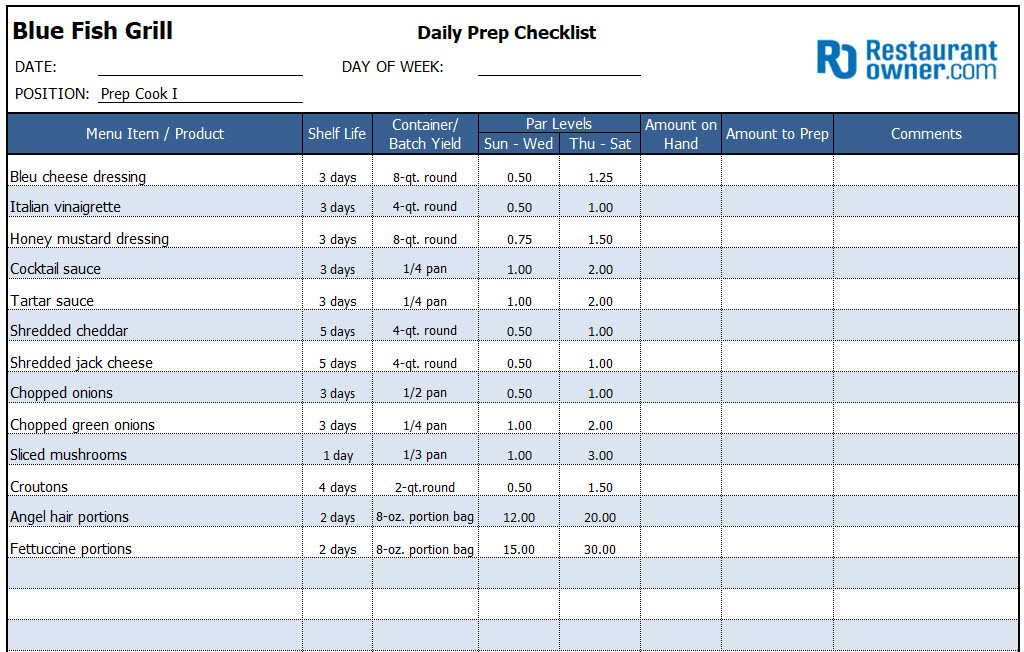
Task: Click the Cocktail sauce cell
Action: click(155, 264)
